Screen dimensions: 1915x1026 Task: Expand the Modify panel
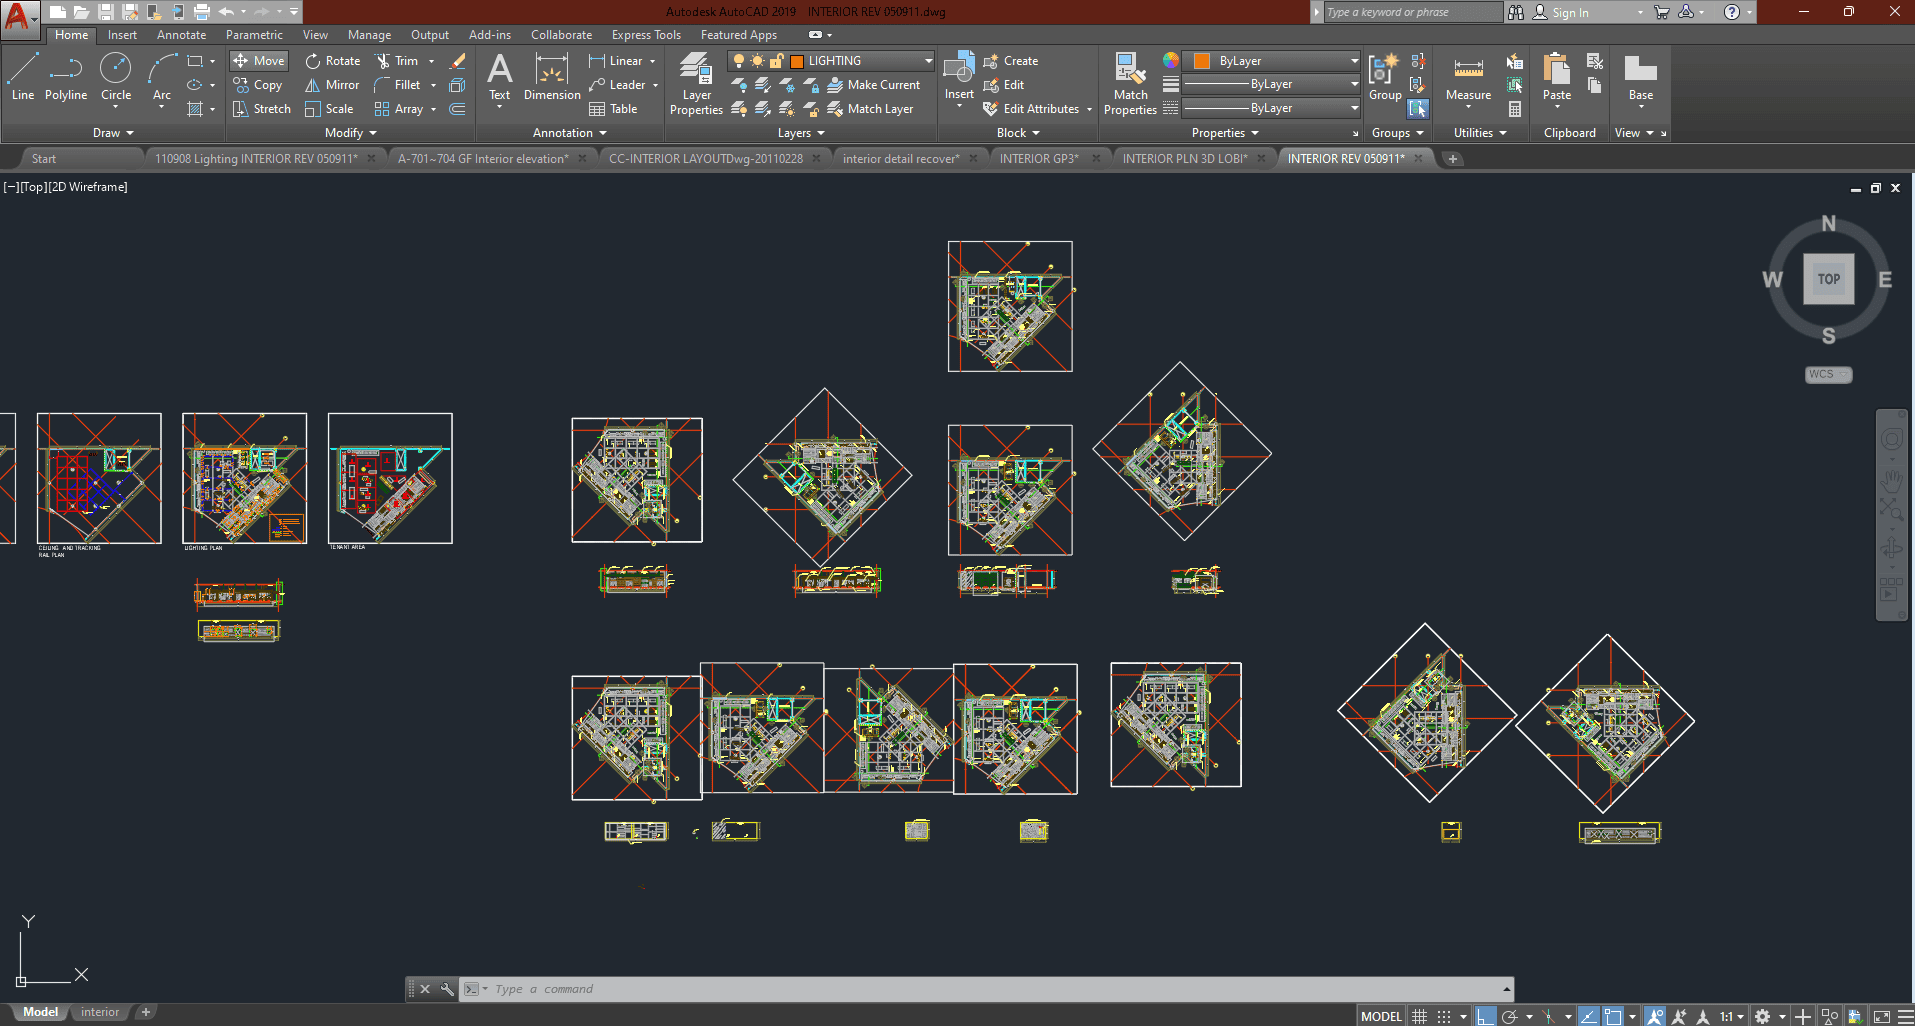[351, 133]
